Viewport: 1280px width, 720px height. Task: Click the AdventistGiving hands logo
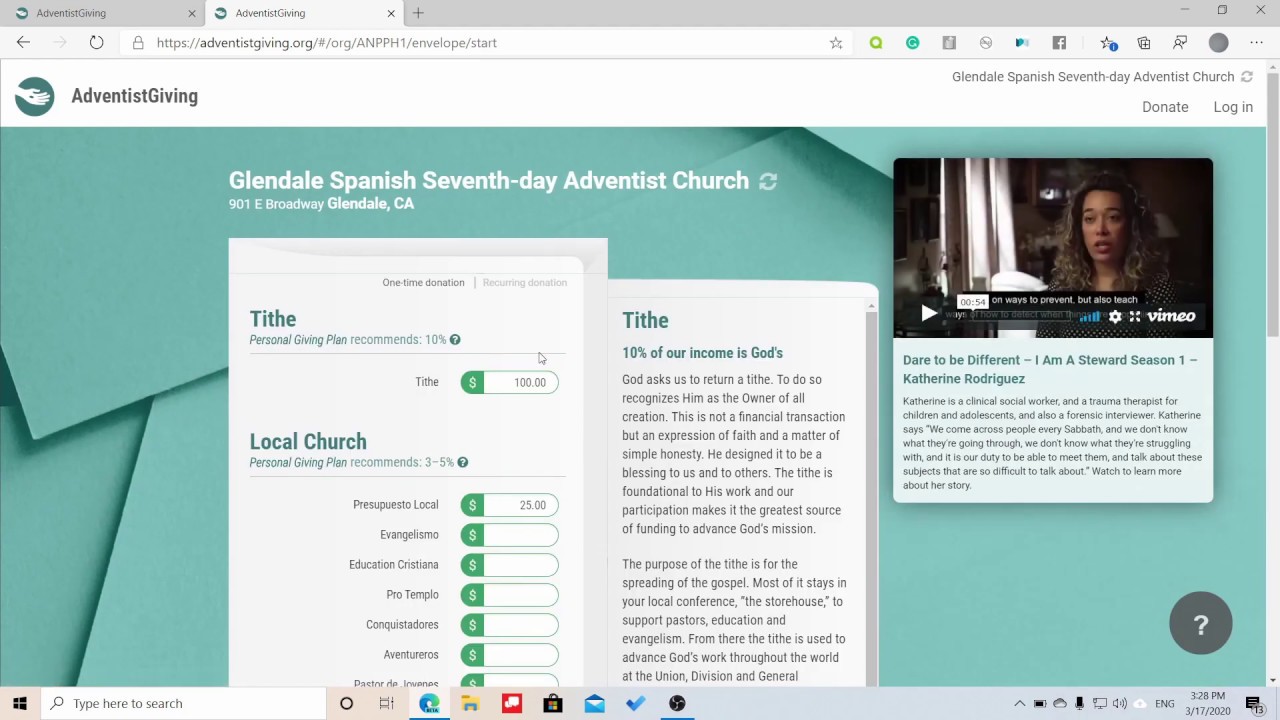pyautogui.click(x=35, y=97)
